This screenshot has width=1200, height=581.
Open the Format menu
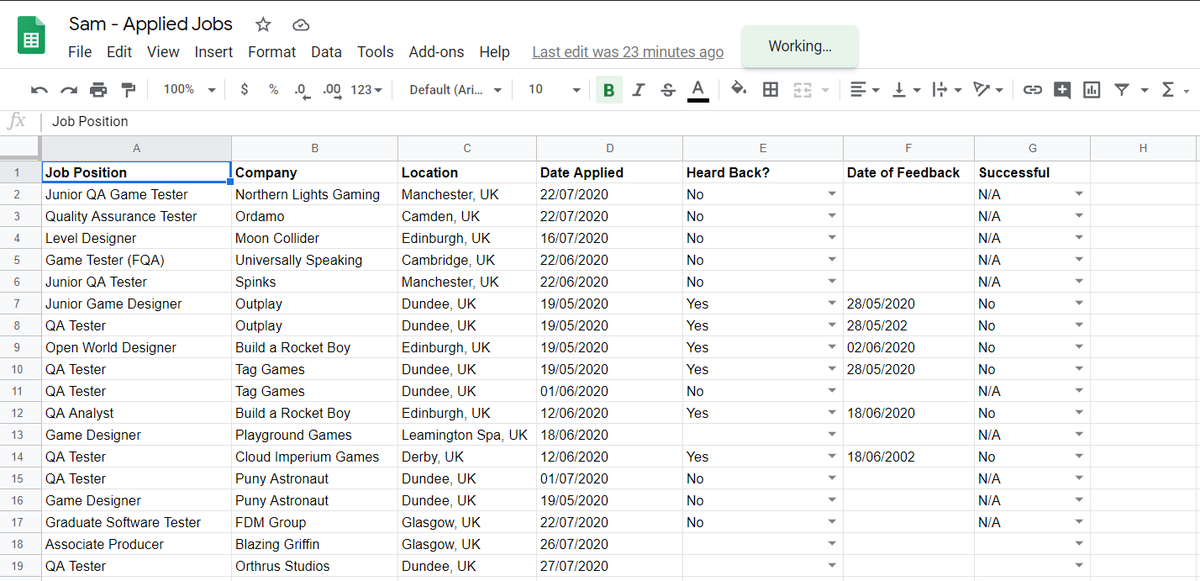pos(272,52)
